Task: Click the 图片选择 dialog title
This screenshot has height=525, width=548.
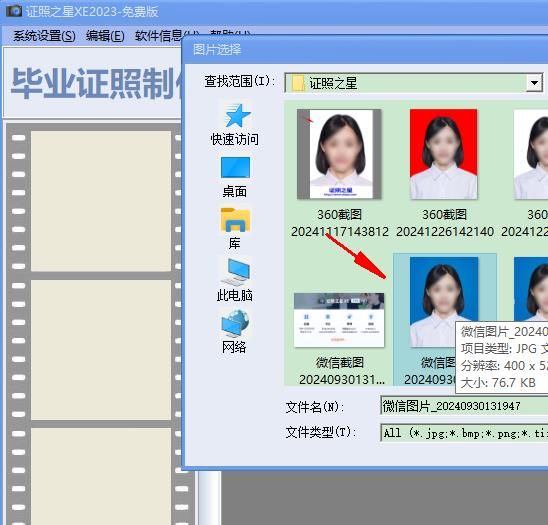Action: (217, 50)
